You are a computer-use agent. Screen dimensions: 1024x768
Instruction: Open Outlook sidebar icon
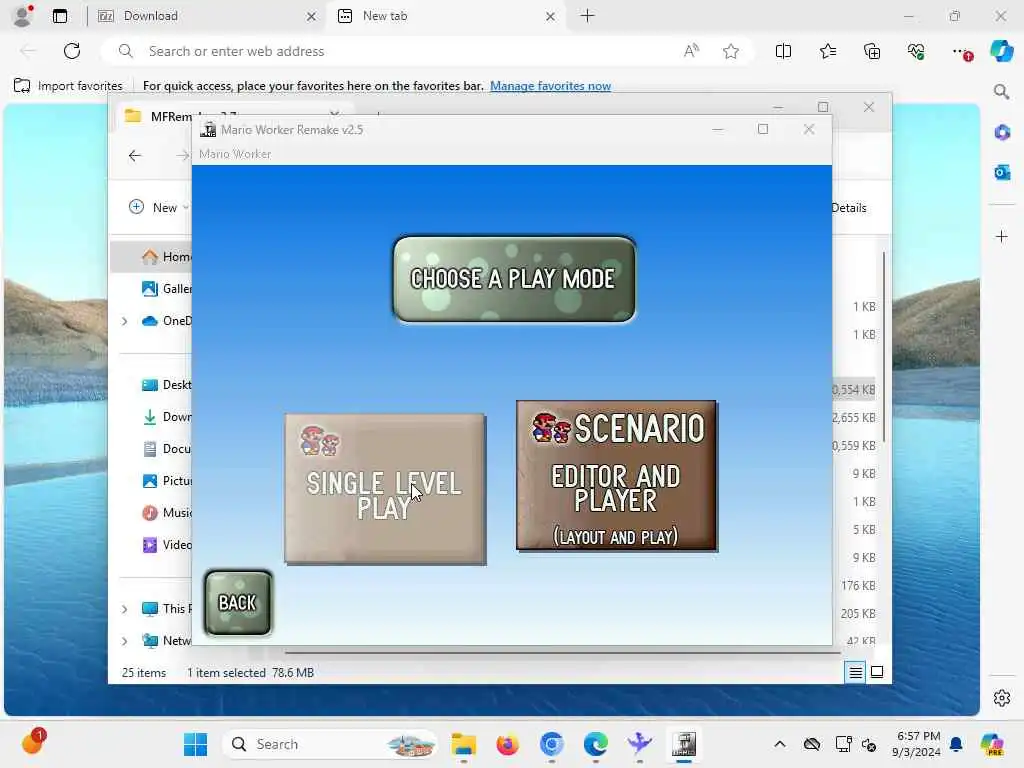click(x=1002, y=172)
